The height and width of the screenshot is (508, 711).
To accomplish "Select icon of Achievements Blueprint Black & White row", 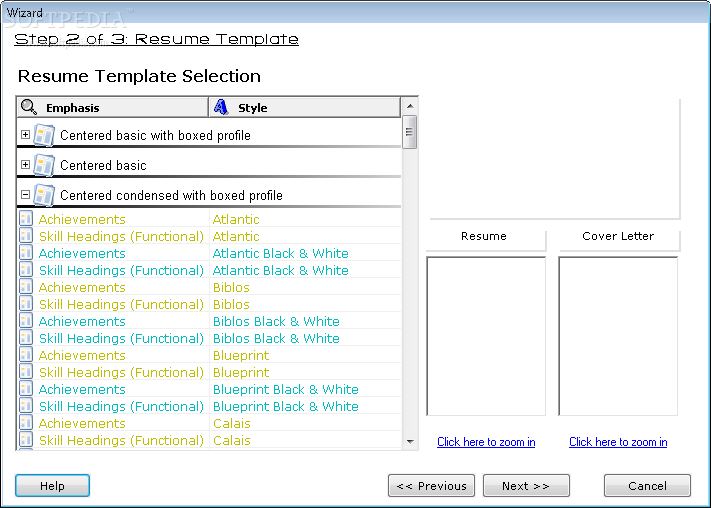I will pyautogui.click(x=26, y=389).
